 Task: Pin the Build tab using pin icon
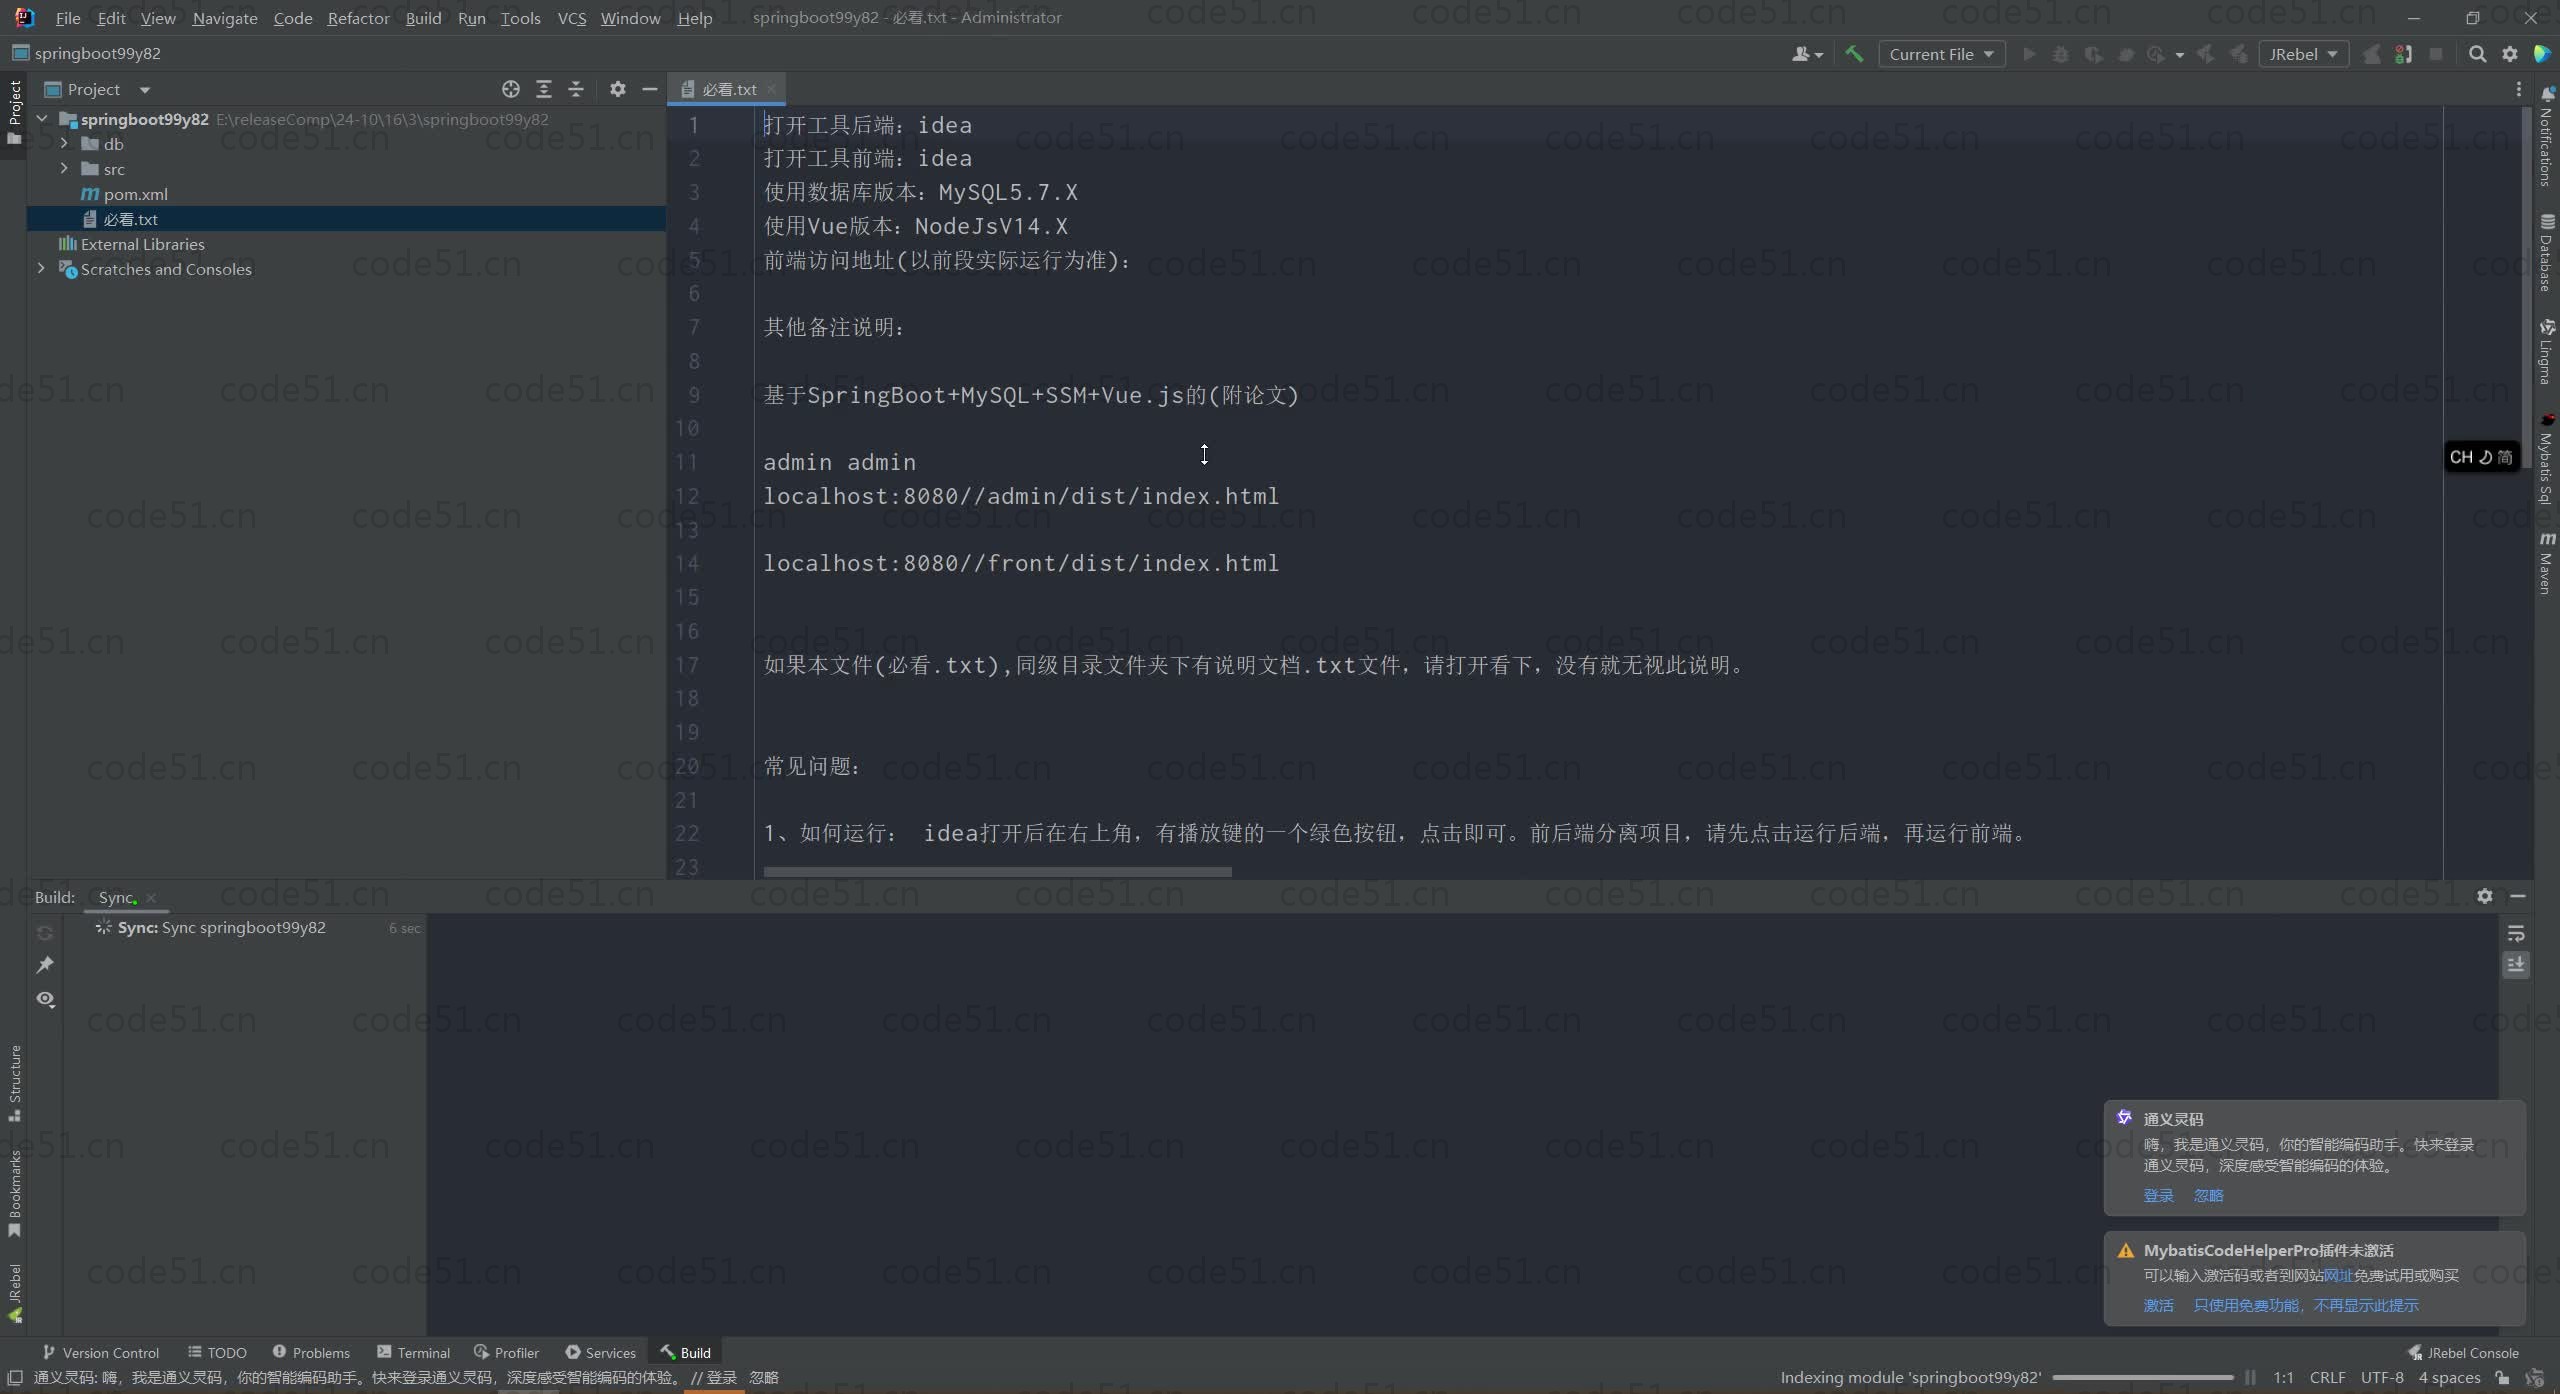point(45,965)
